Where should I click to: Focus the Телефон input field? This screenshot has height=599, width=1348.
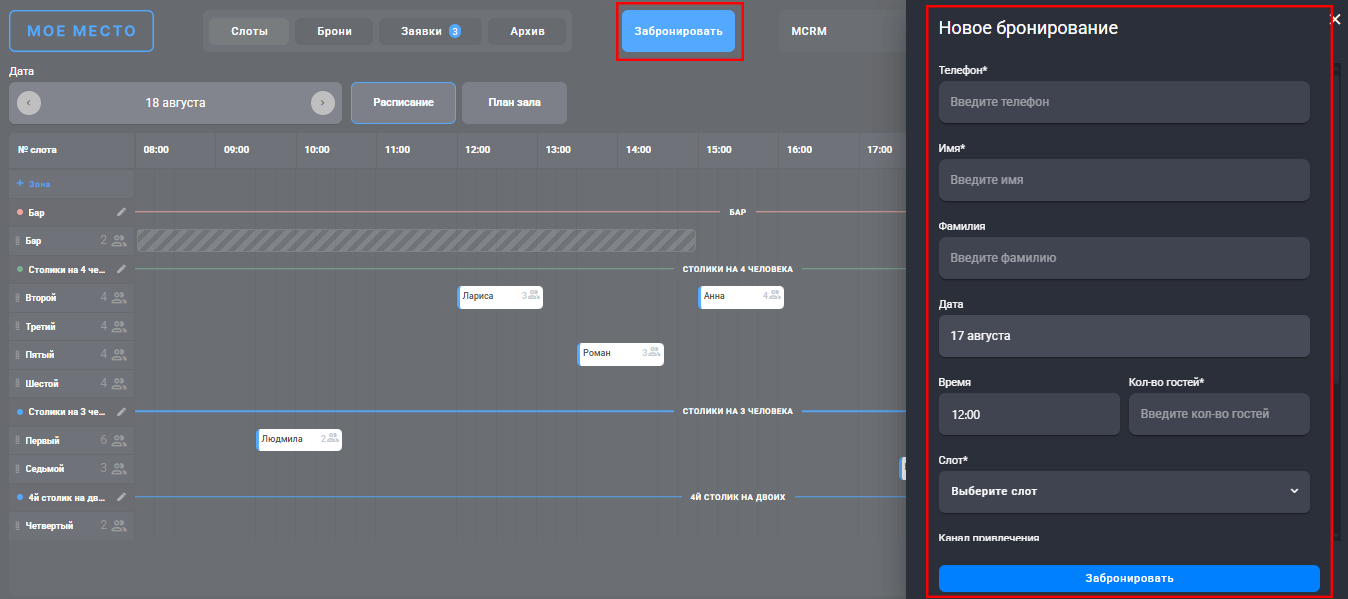click(x=1124, y=102)
